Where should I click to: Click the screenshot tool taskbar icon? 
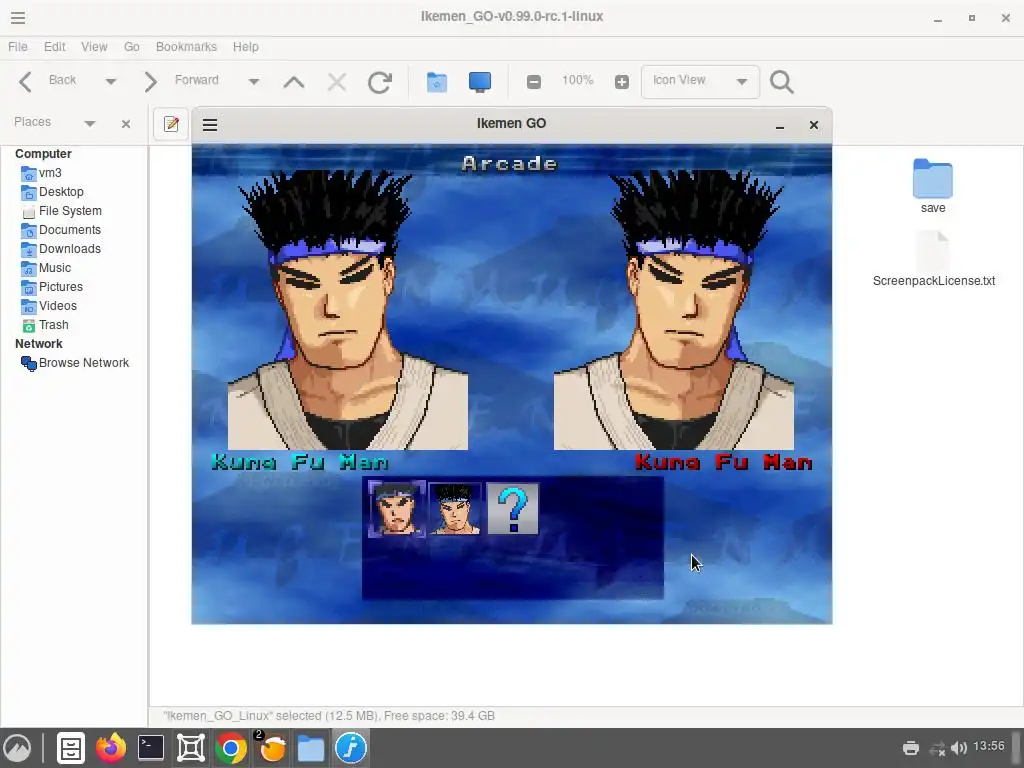pyautogui.click(x=191, y=748)
